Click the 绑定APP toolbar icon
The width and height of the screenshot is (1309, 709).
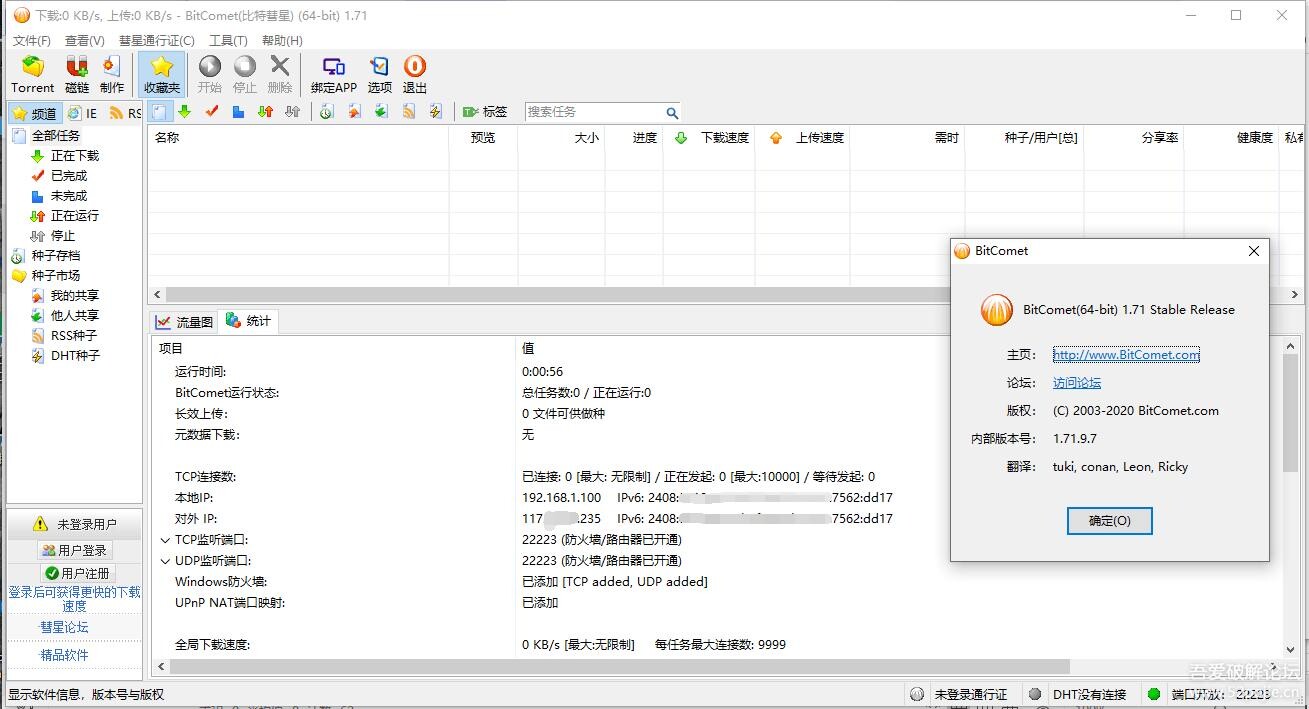point(333,72)
